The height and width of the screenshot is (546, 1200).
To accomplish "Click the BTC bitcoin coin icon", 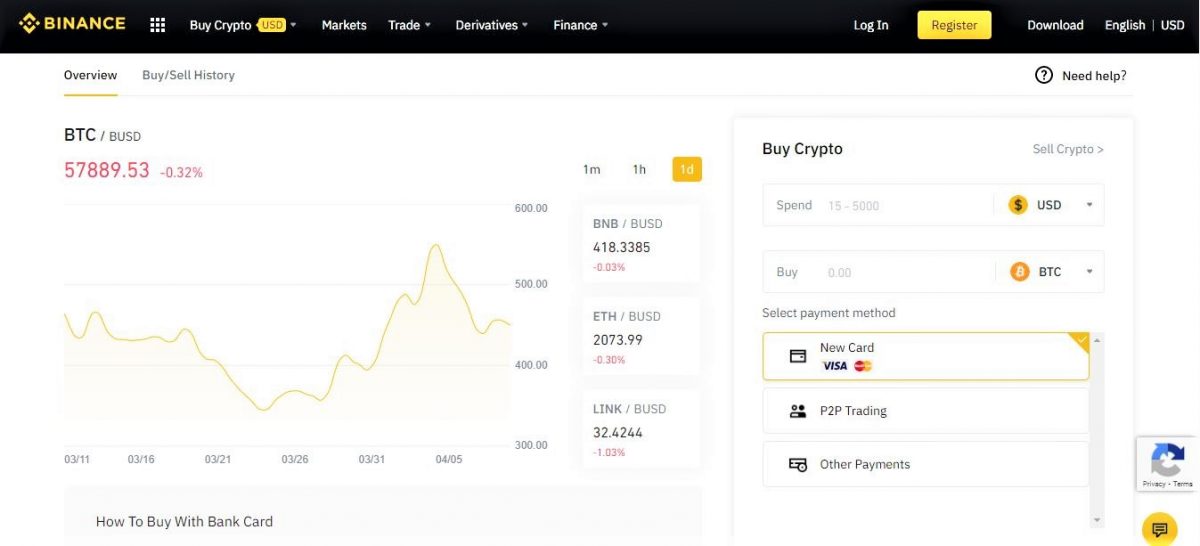I will (x=1020, y=272).
